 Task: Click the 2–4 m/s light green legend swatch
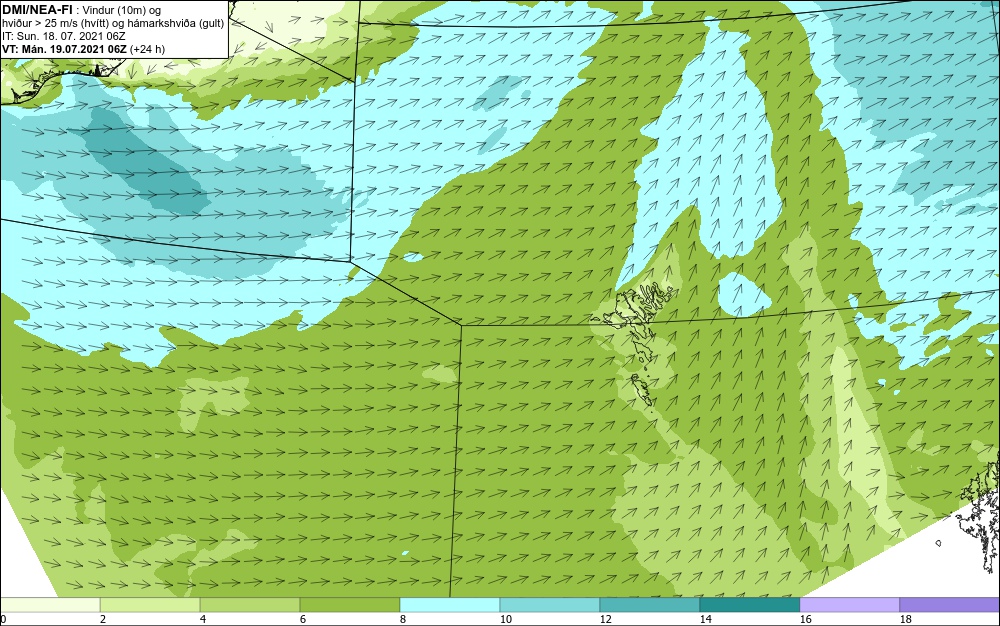pos(151,605)
